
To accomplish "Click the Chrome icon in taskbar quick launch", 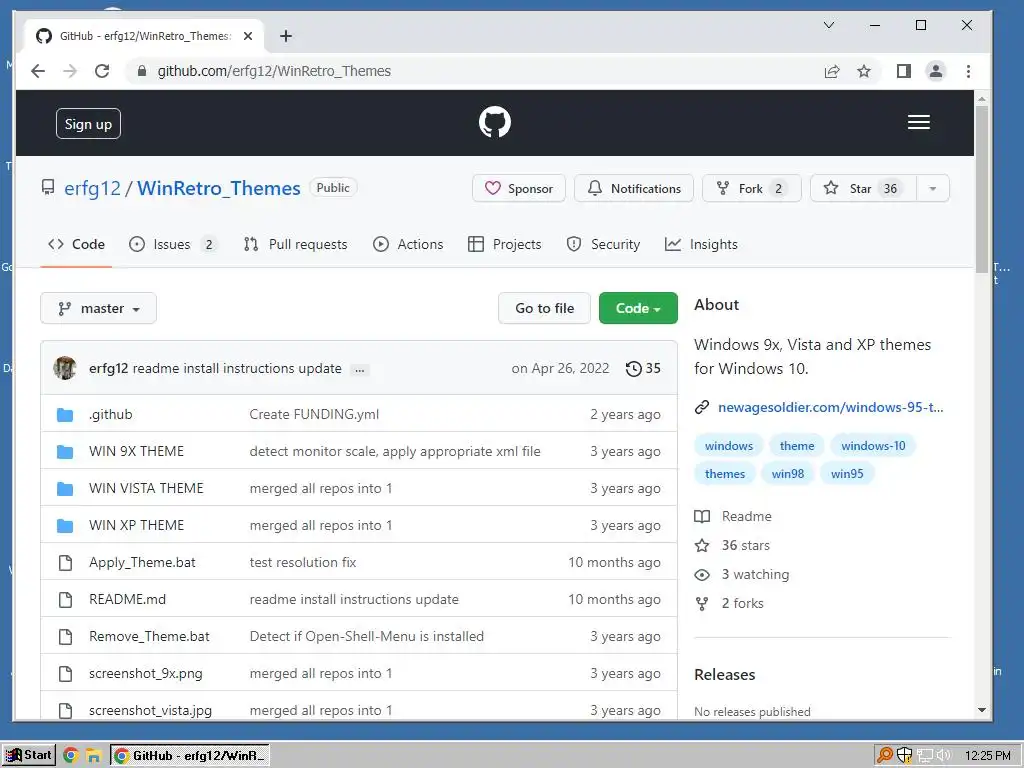I will pos(71,756).
